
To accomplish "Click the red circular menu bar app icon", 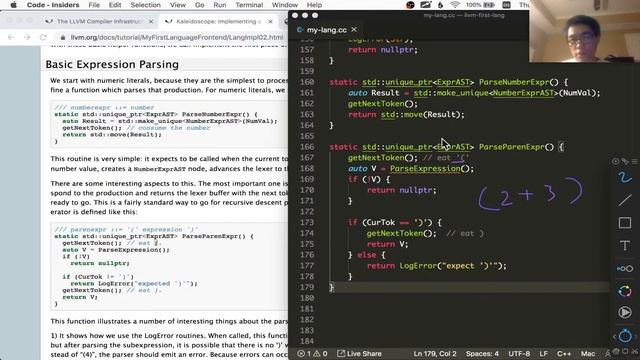I will 411,5.
